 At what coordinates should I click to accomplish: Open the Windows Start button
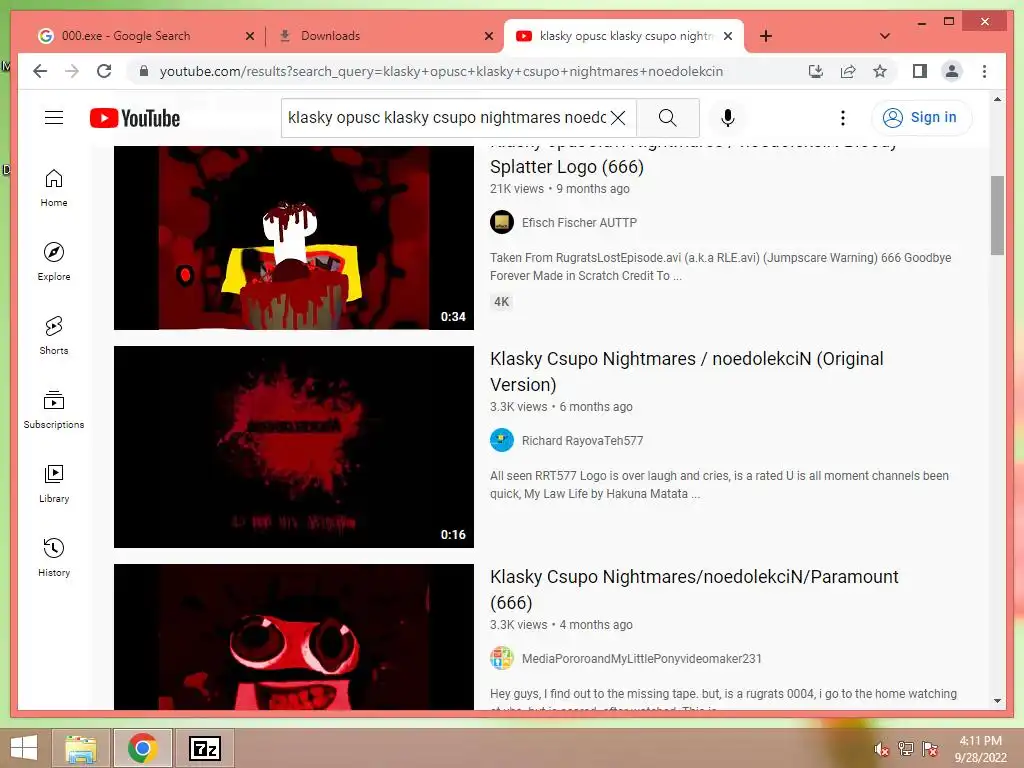pos(24,748)
